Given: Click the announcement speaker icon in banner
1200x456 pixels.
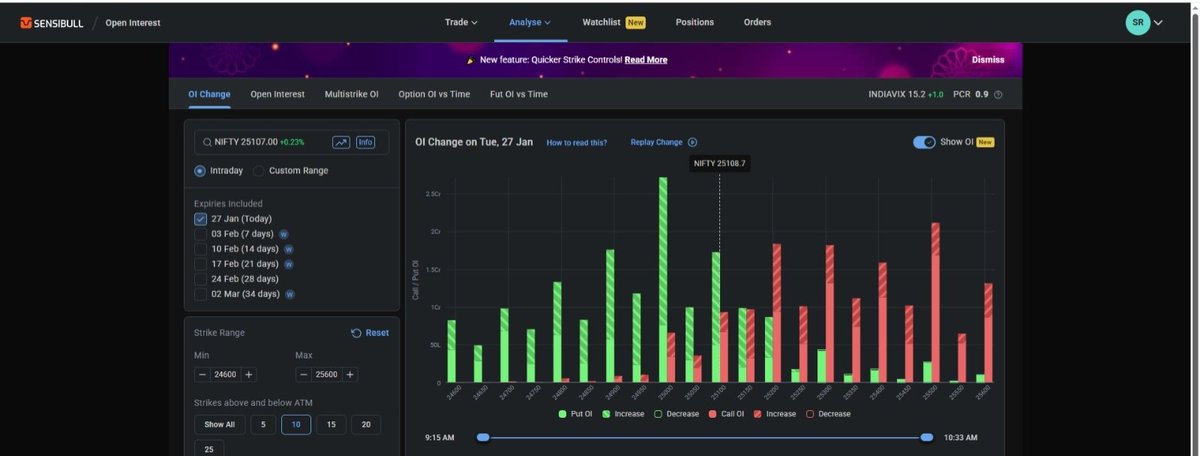Looking at the screenshot, I should point(470,60).
